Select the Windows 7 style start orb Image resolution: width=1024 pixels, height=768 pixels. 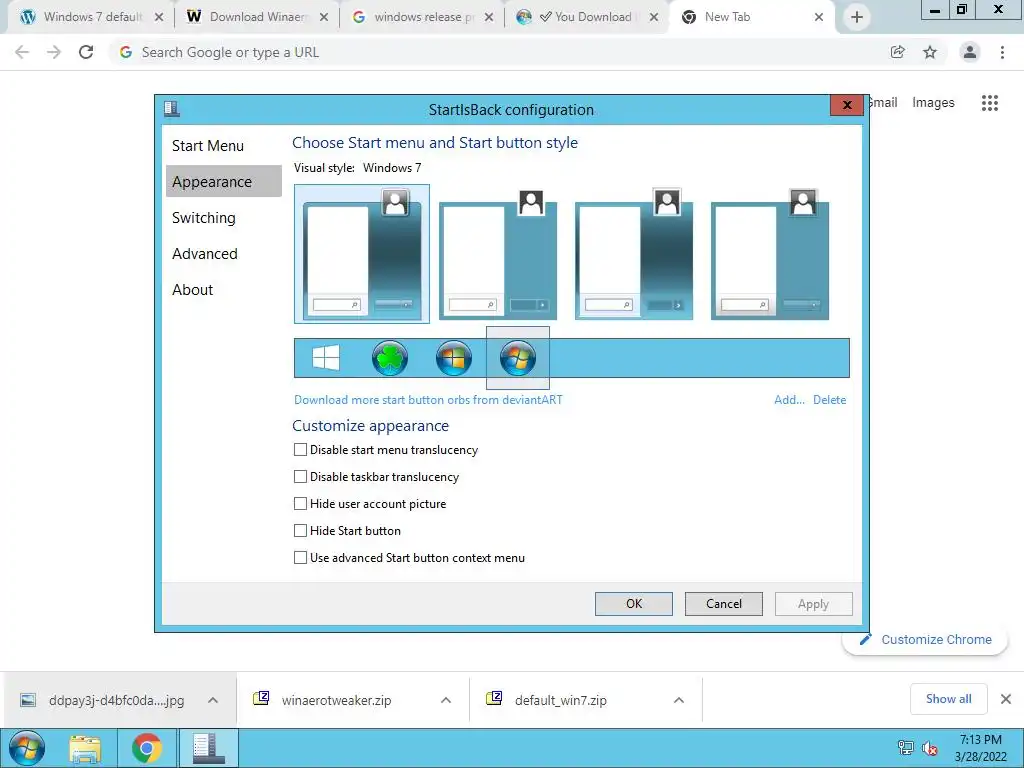pos(518,358)
